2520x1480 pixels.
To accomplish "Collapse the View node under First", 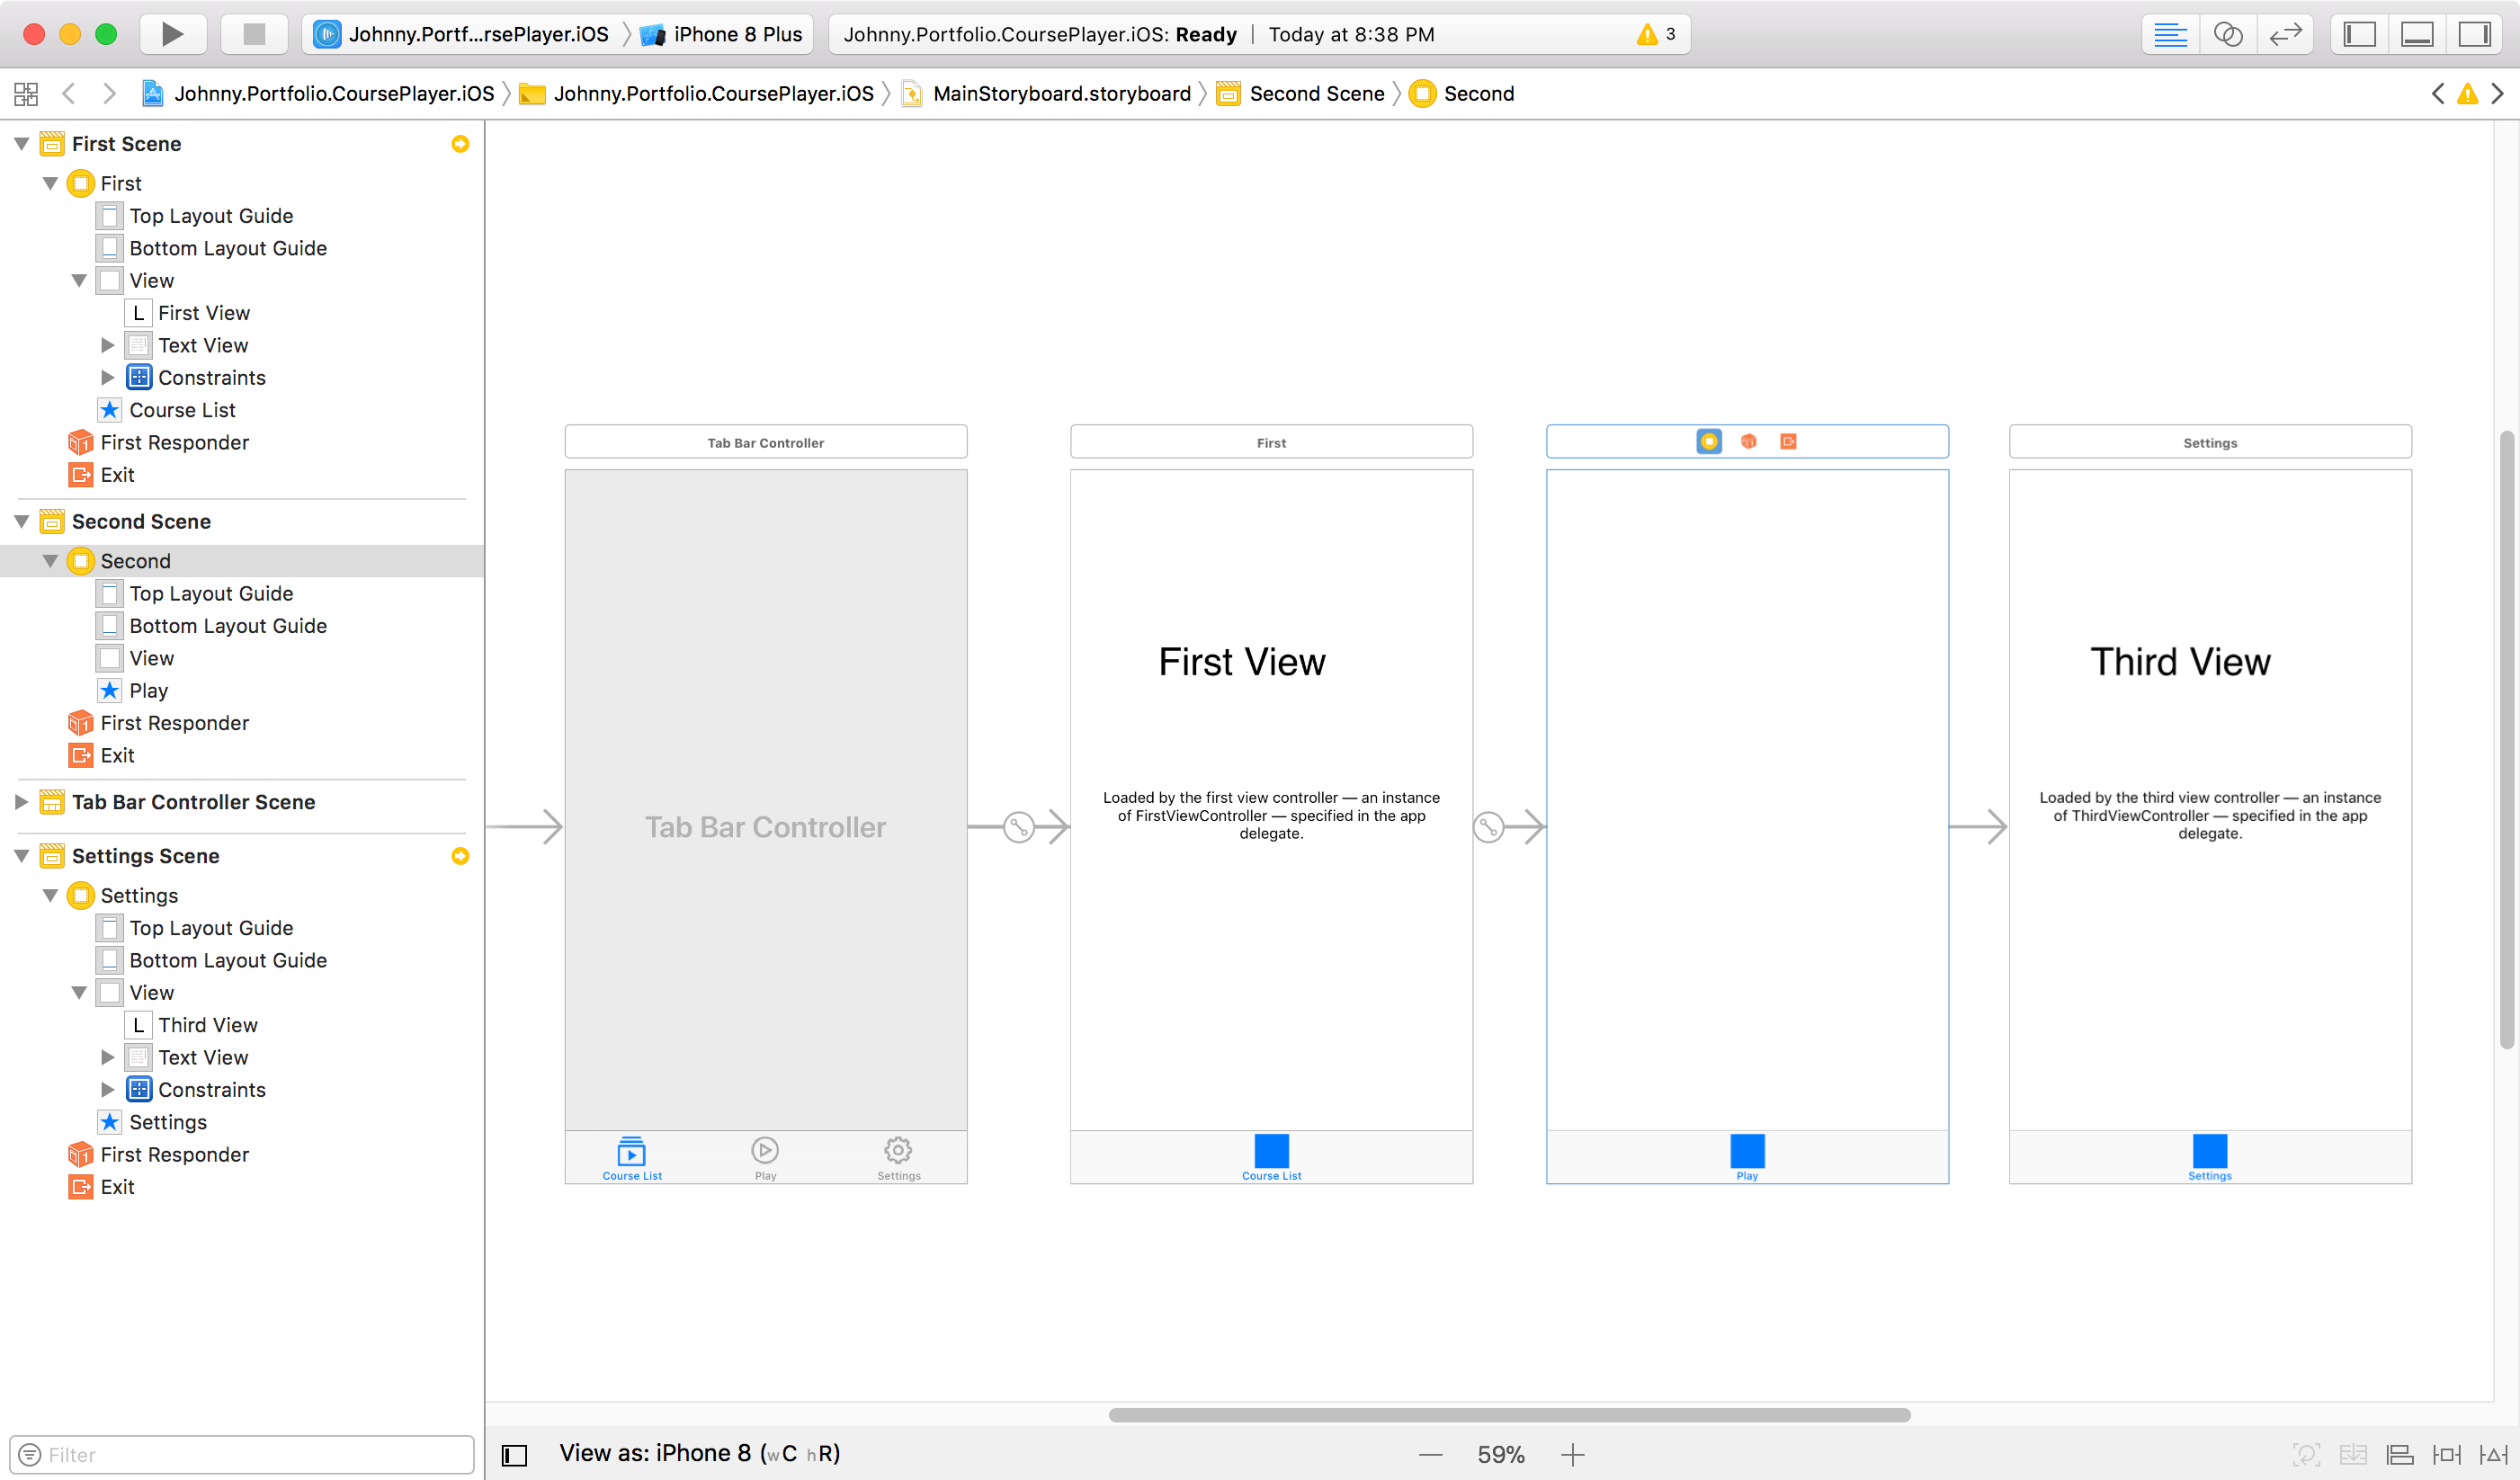I will coord(79,281).
